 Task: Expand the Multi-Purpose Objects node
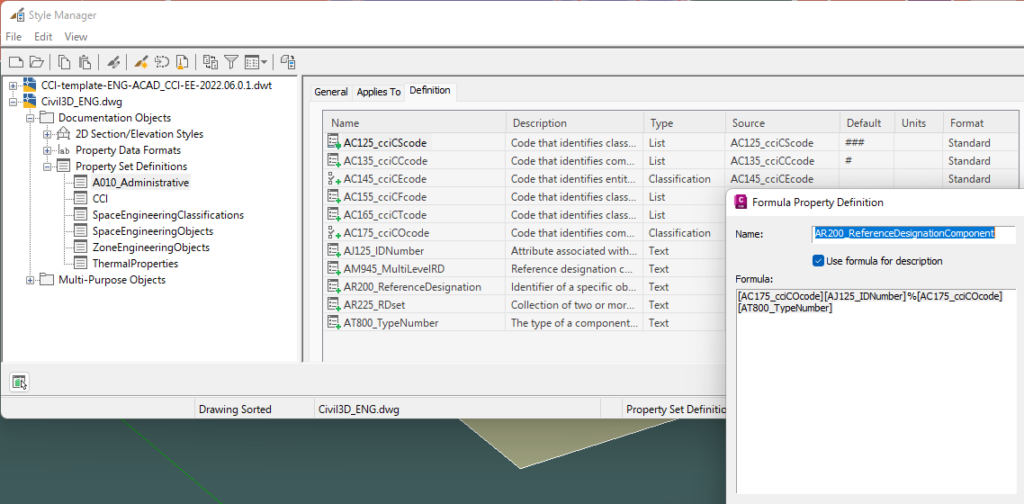[x=29, y=281]
